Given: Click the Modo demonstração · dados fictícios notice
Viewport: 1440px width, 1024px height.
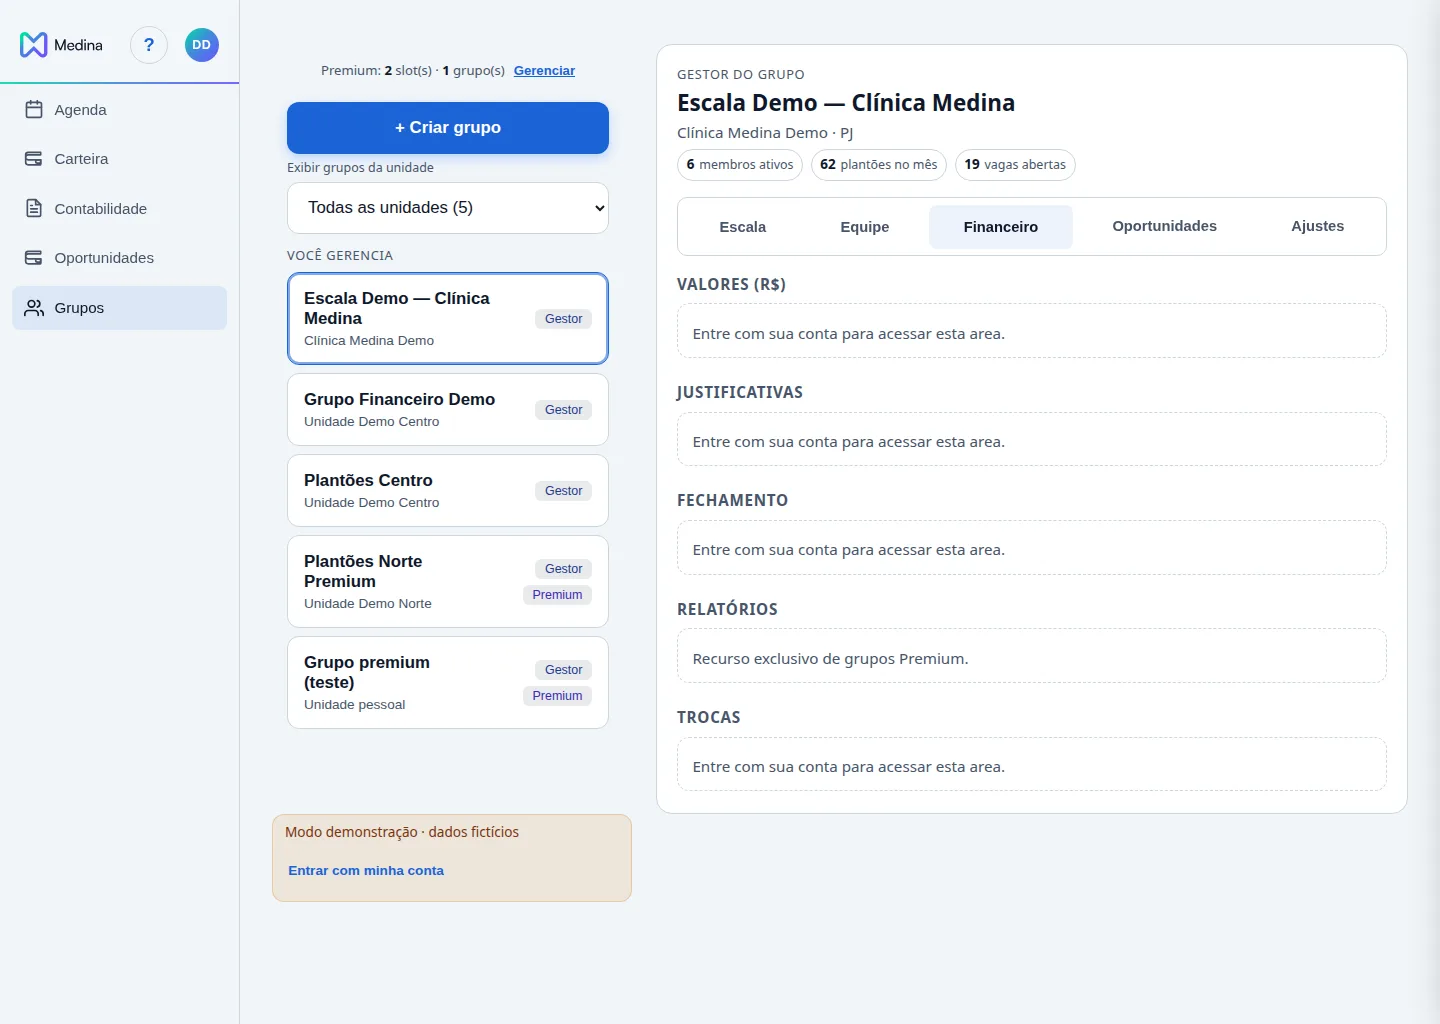Looking at the screenshot, I should pyautogui.click(x=402, y=832).
